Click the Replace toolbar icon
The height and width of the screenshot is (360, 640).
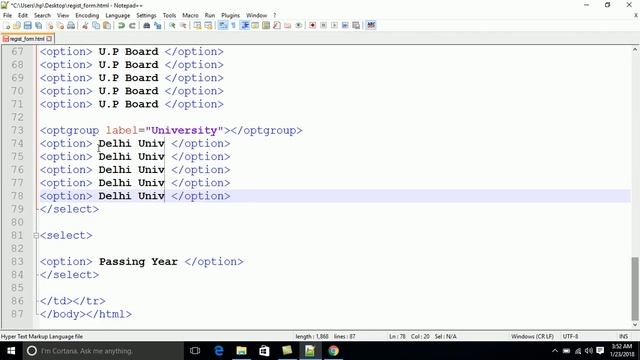[x=158, y=25]
